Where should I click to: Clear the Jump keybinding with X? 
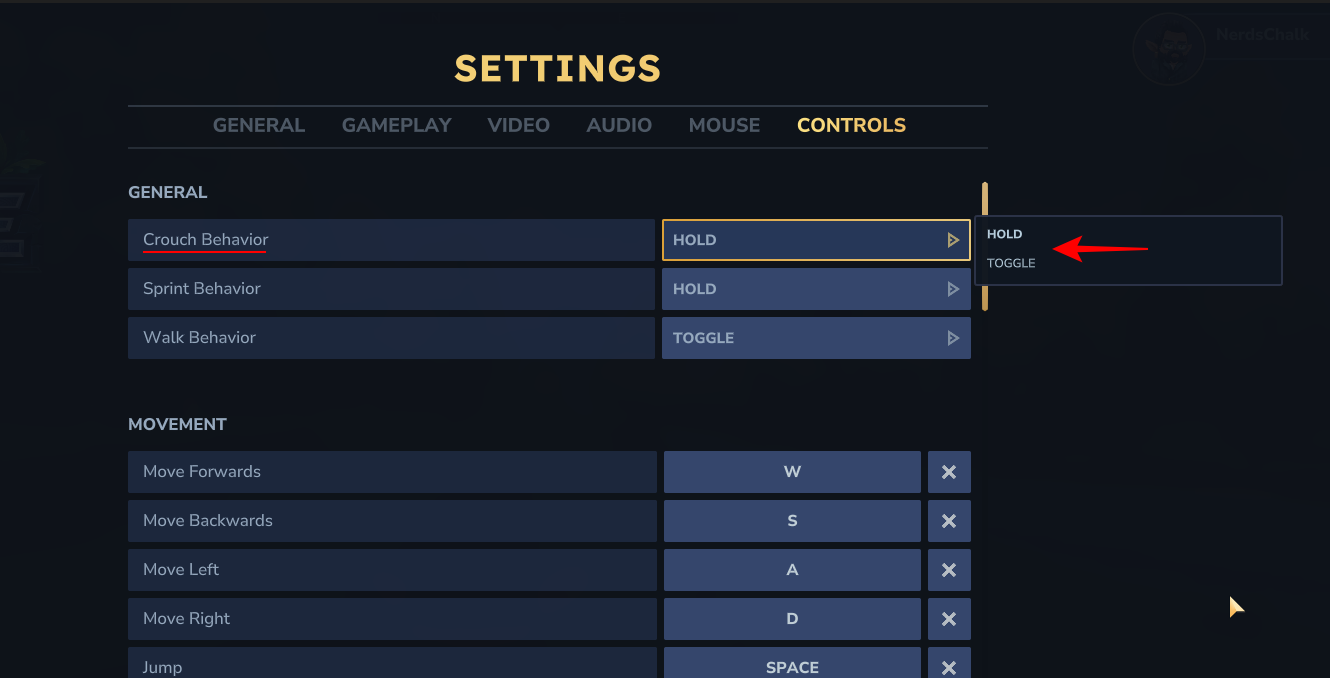949,665
